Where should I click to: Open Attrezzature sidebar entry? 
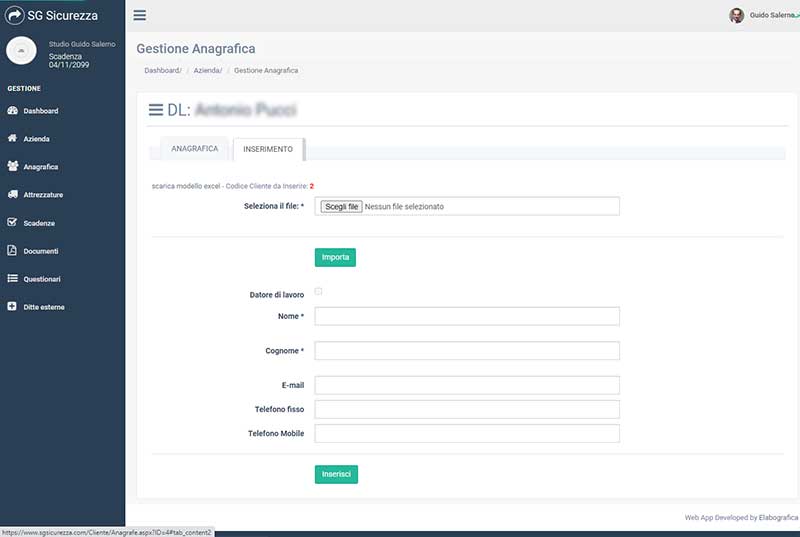point(43,195)
